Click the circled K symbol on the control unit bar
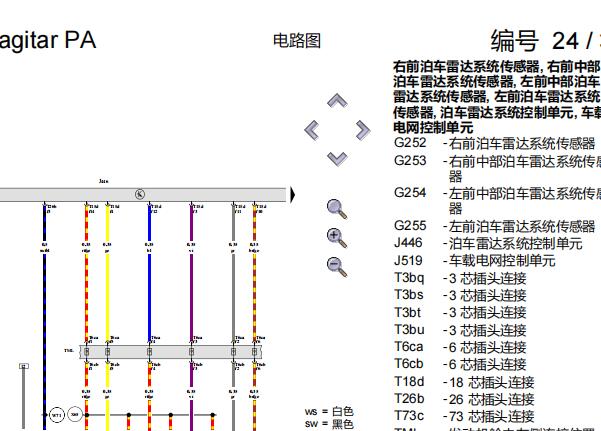 click(140, 194)
